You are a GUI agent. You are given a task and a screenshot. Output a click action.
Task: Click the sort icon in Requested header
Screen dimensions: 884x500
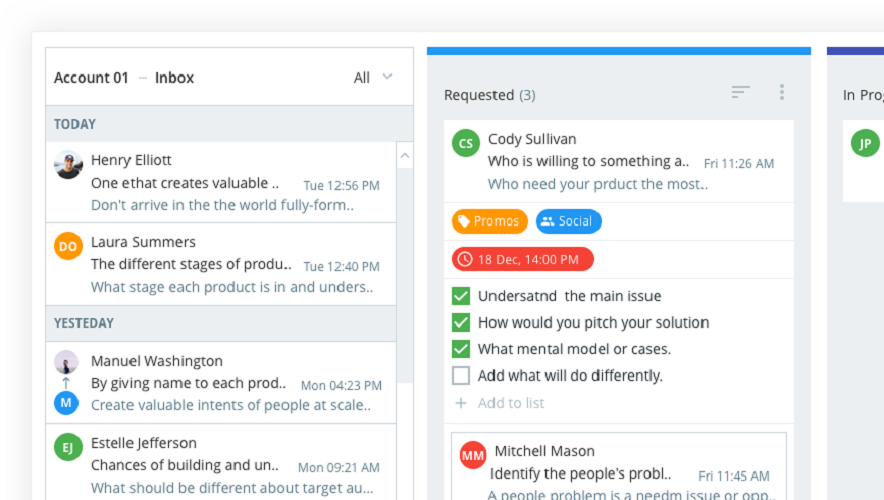(740, 92)
